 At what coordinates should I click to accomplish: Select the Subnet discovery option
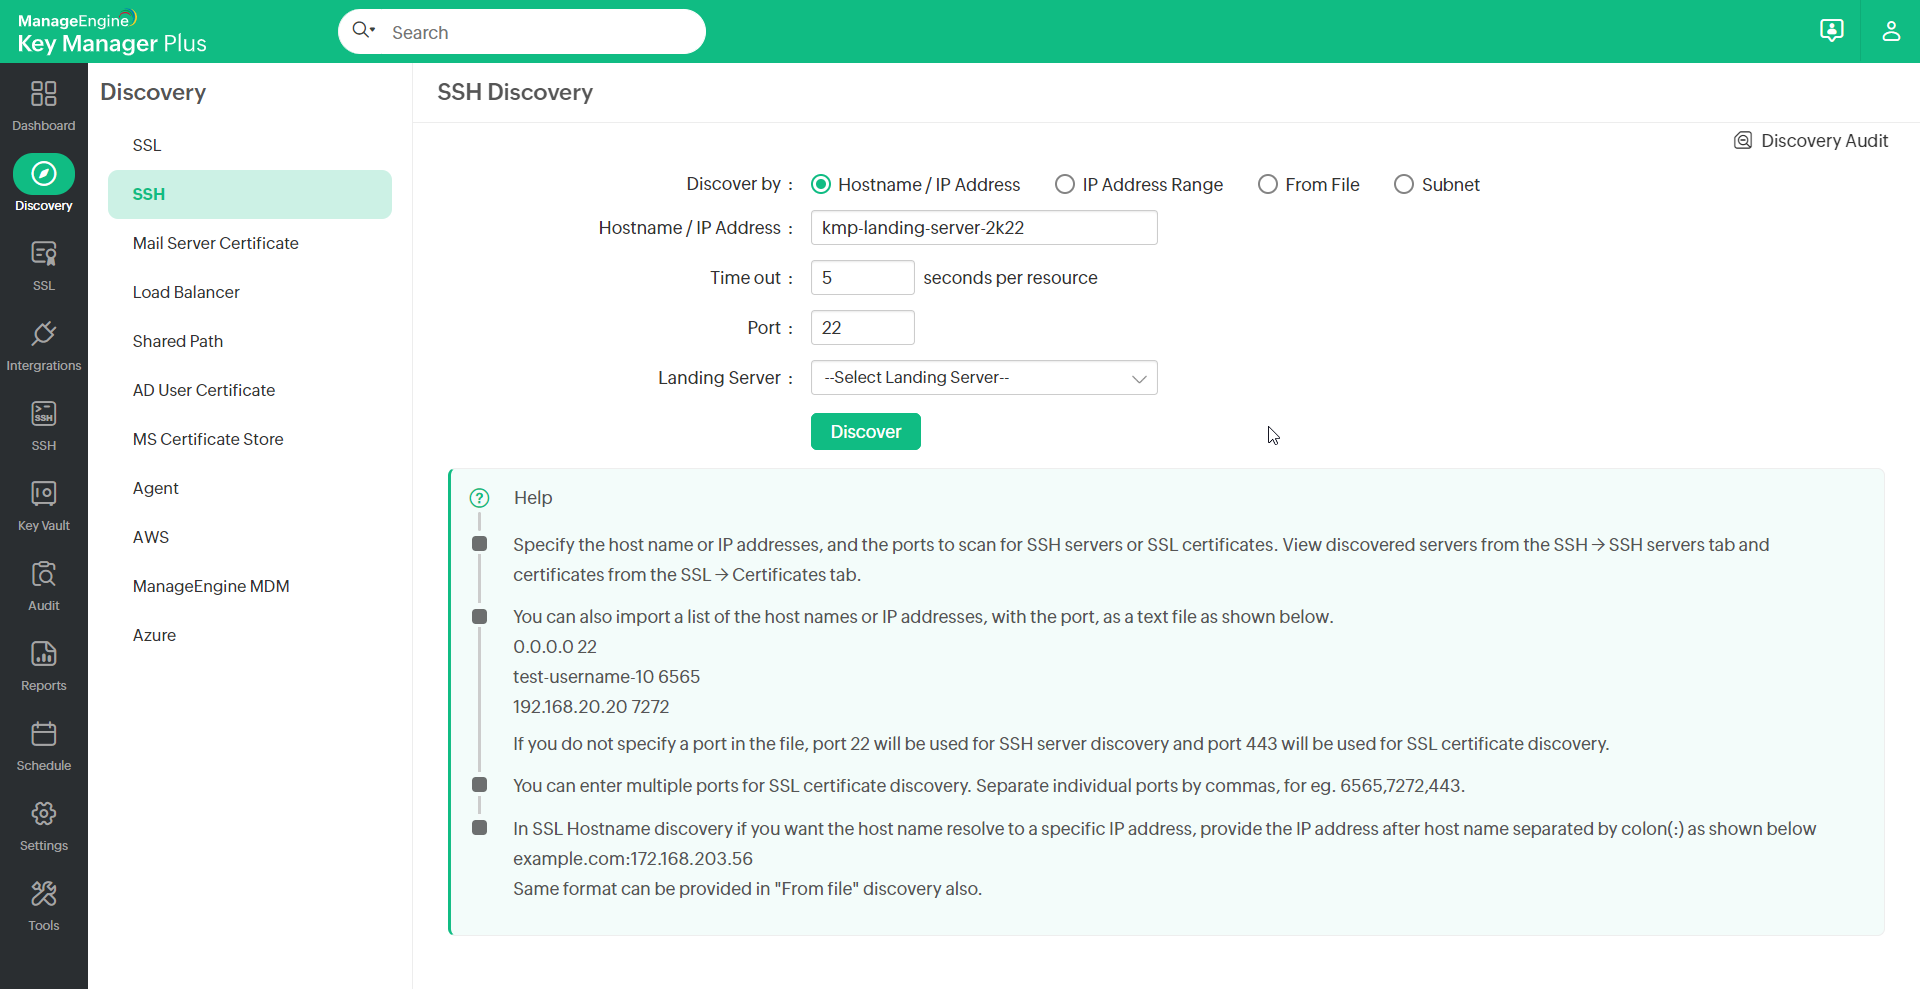pos(1404,184)
